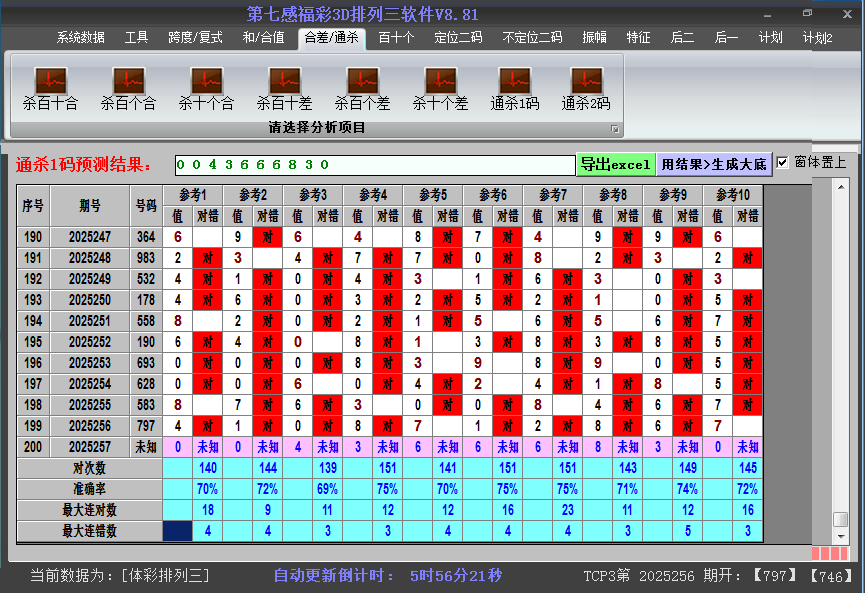865x593 pixels.
Task: Click the 对次数 row label
Action: click(89, 468)
